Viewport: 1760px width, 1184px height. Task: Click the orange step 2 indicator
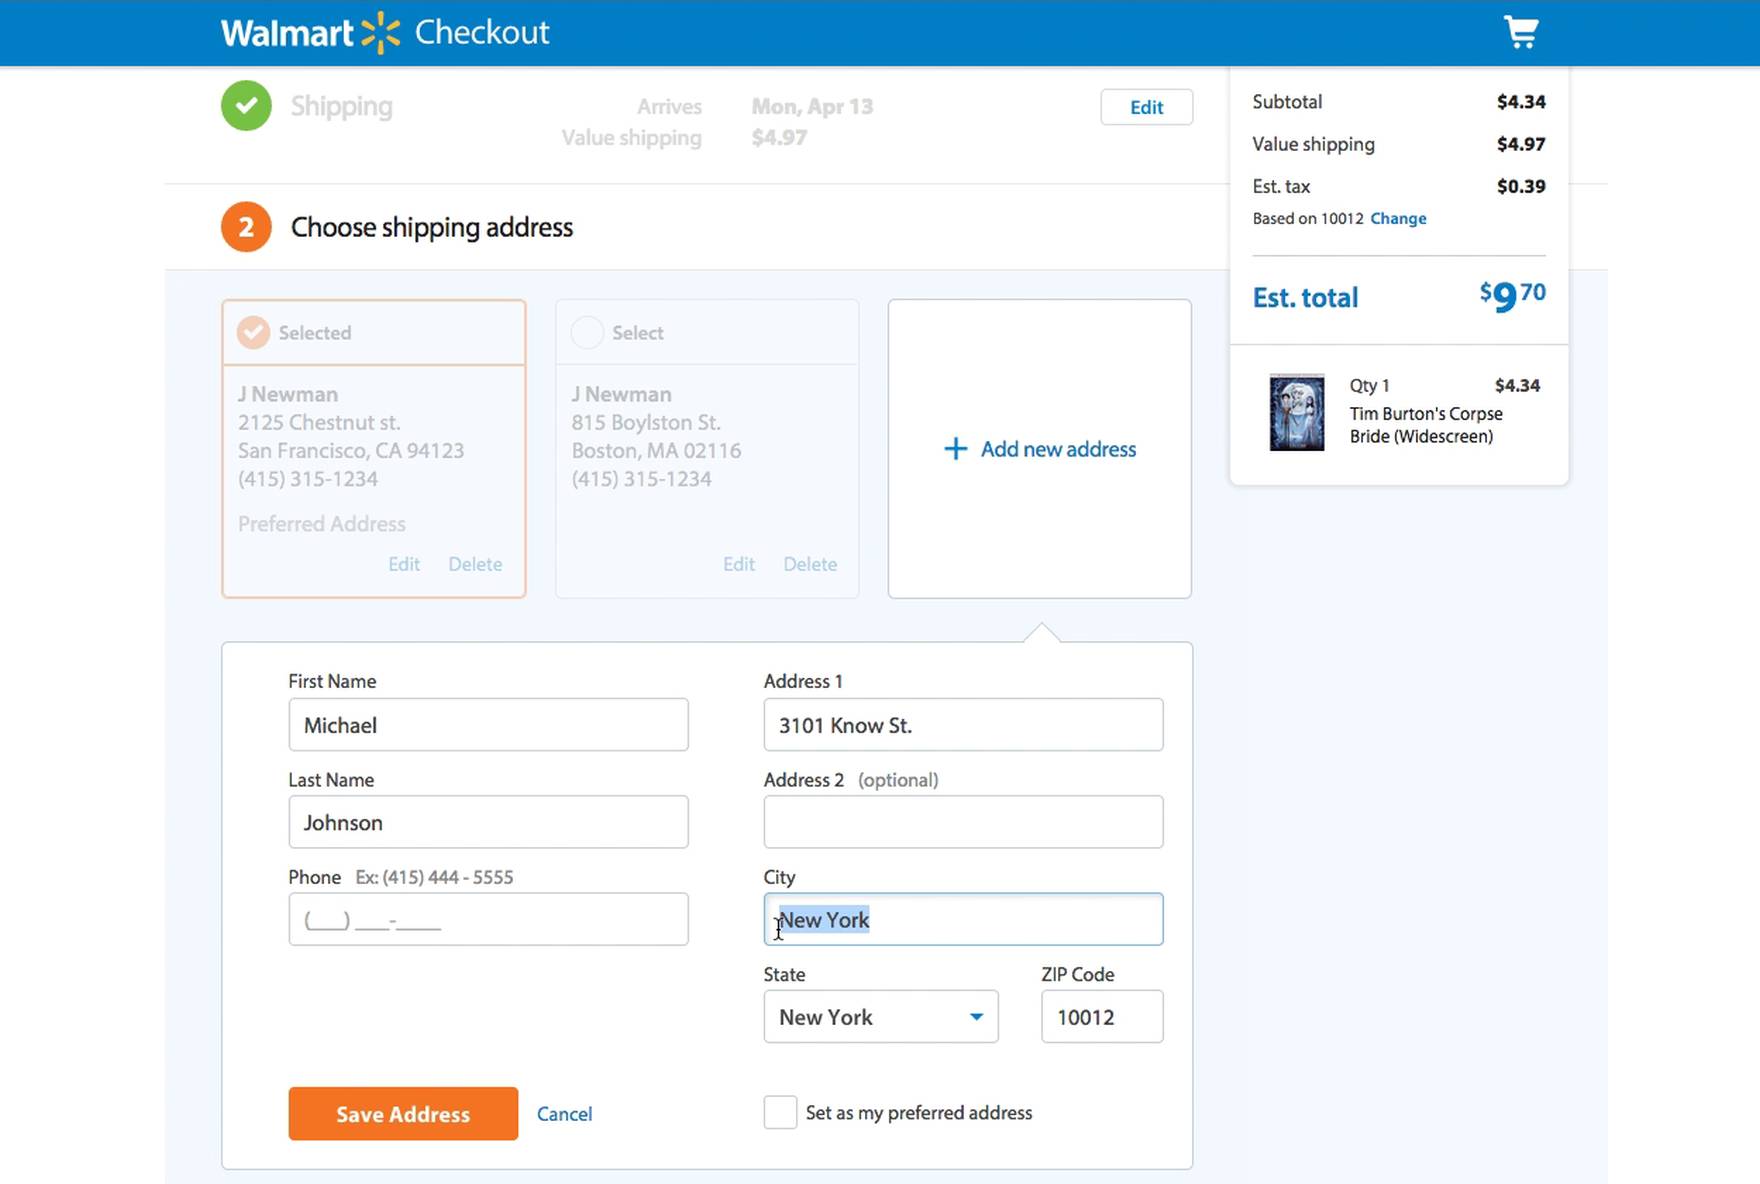pos(245,227)
